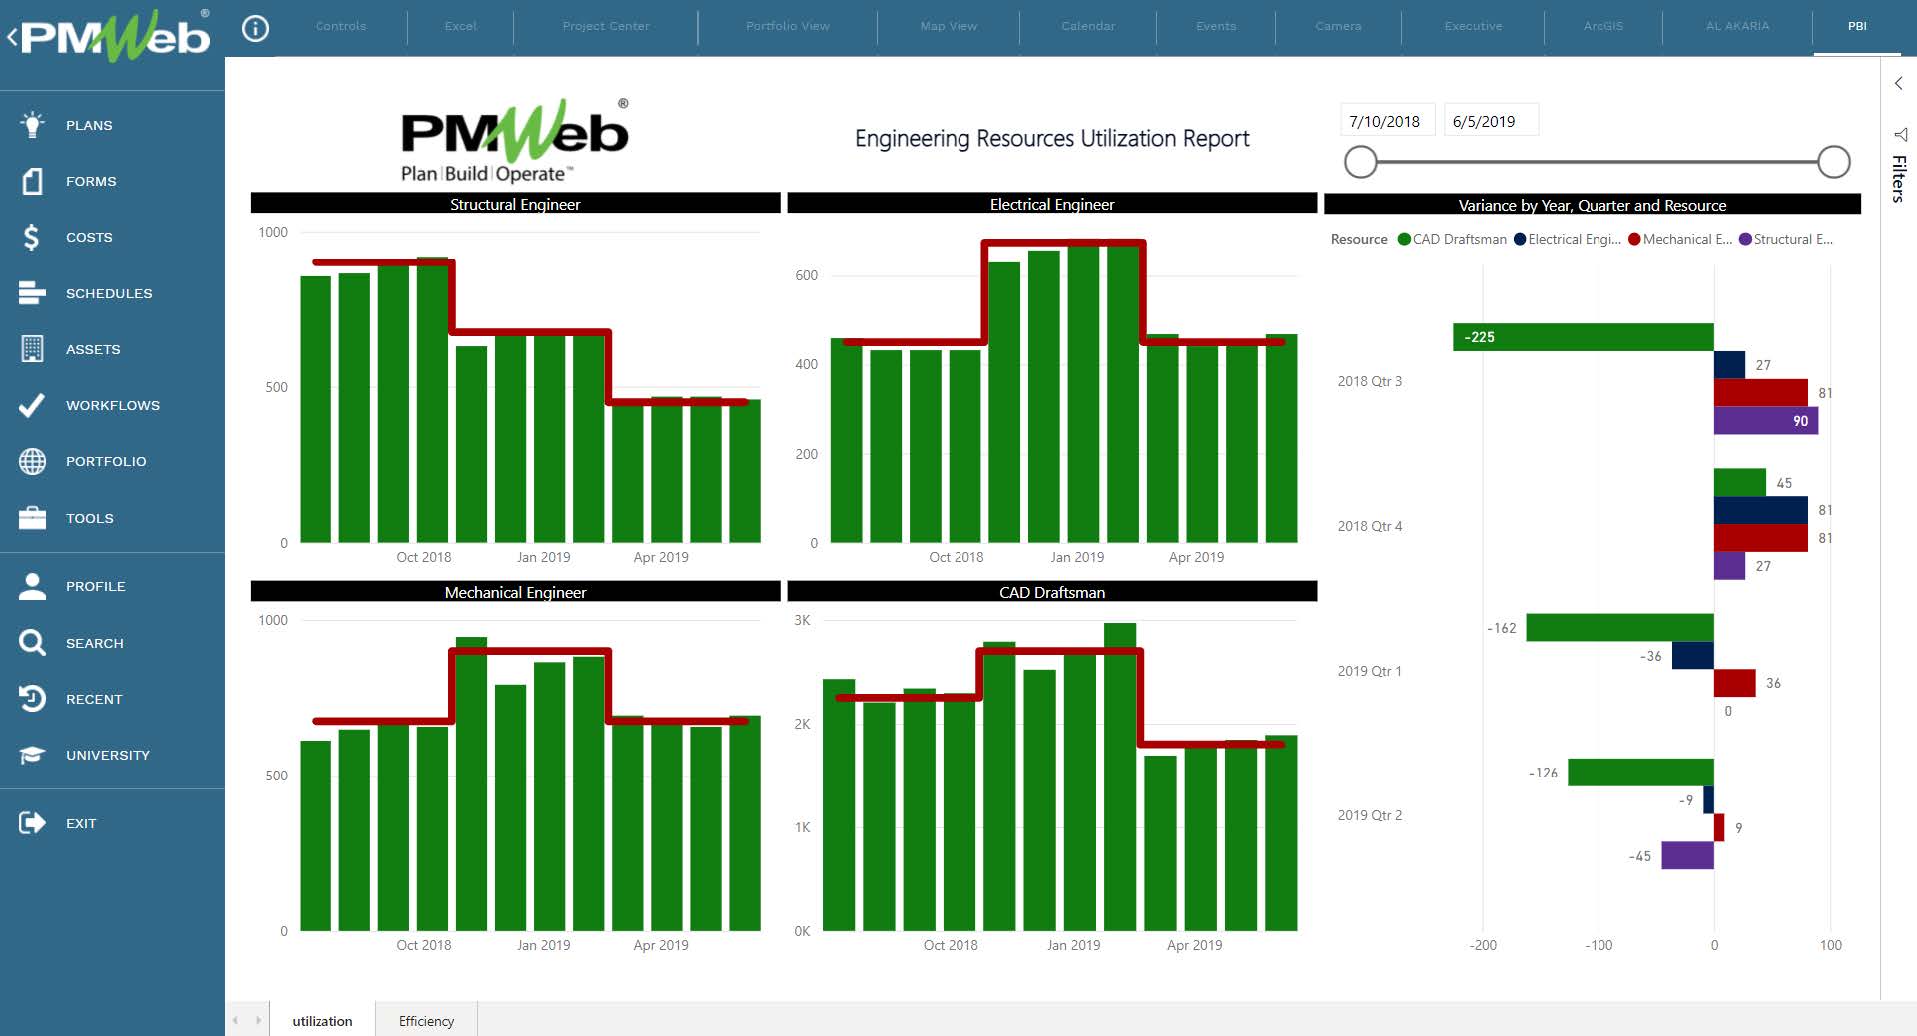Image resolution: width=1917 pixels, height=1036 pixels.
Task: Open the Project Center top tab
Action: pyautogui.click(x=606, y=26)
